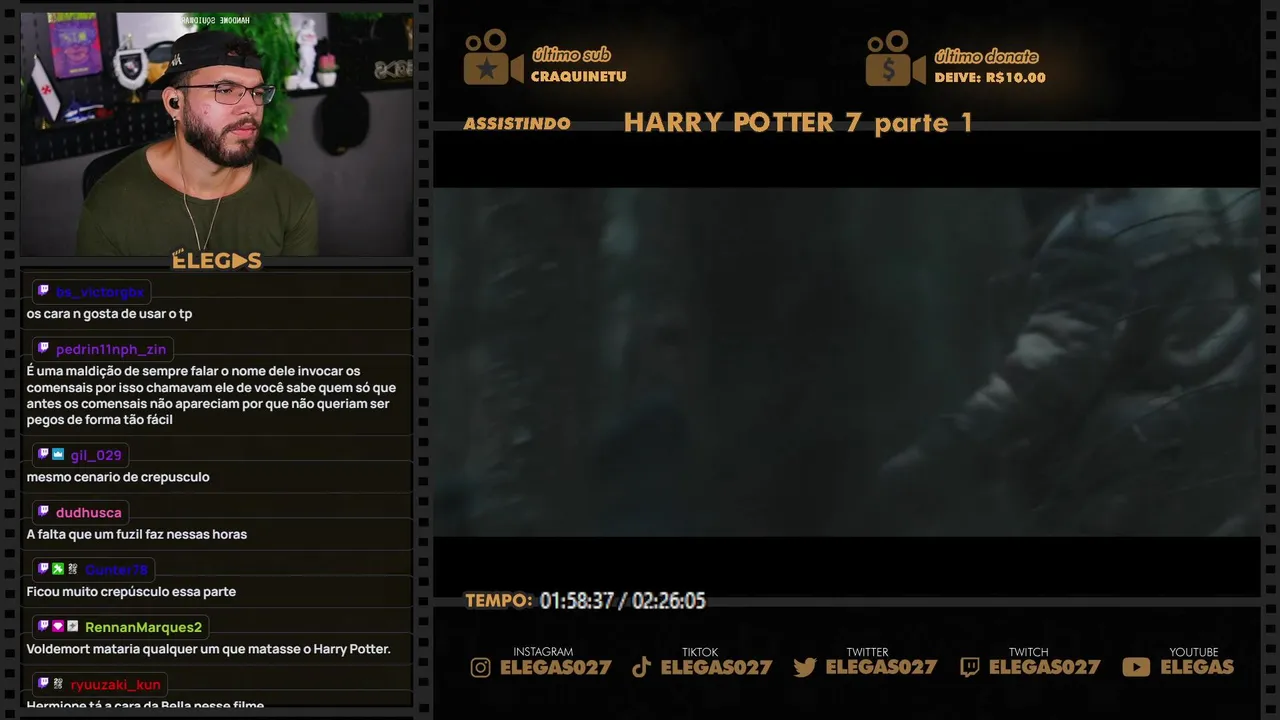This screenshot has width=1280, height=720.
Task: Click the TikTok logo icon
Action: [x=642, y=667]
